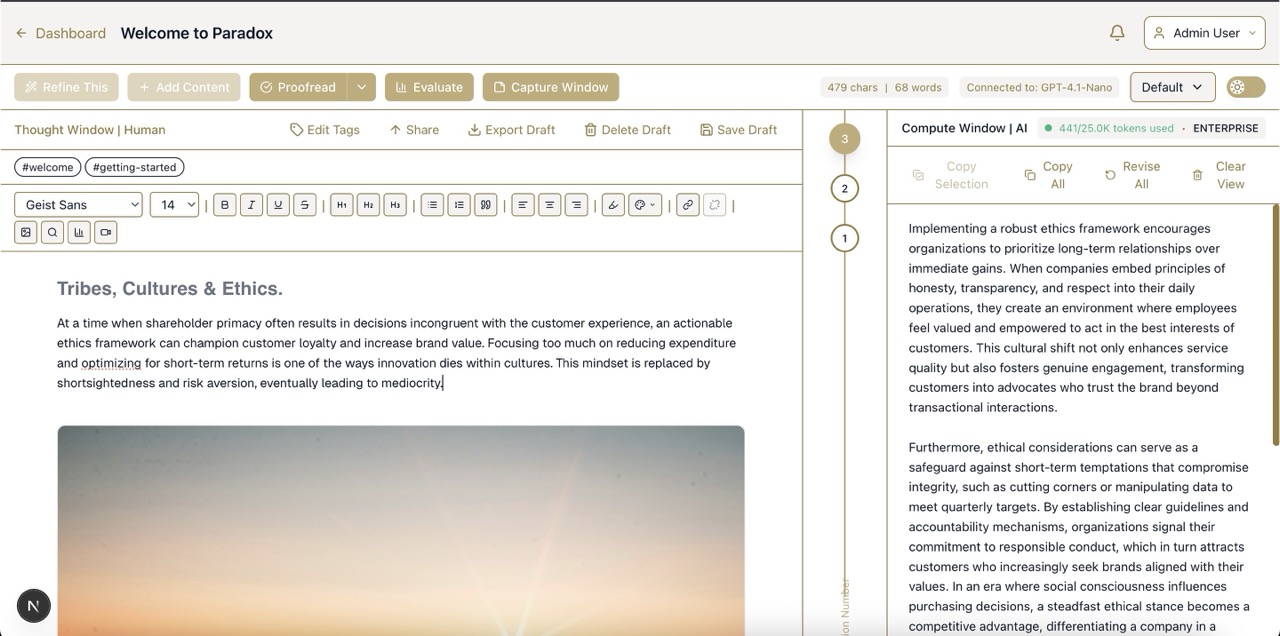Image resolution: width=1280 pixels, height=636 pixels.
Task: Open the Admin User account menu
Action: click(1205, 33)
